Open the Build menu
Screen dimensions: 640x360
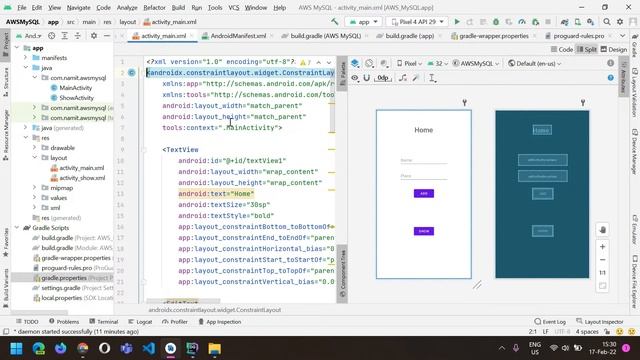point(178,7)
